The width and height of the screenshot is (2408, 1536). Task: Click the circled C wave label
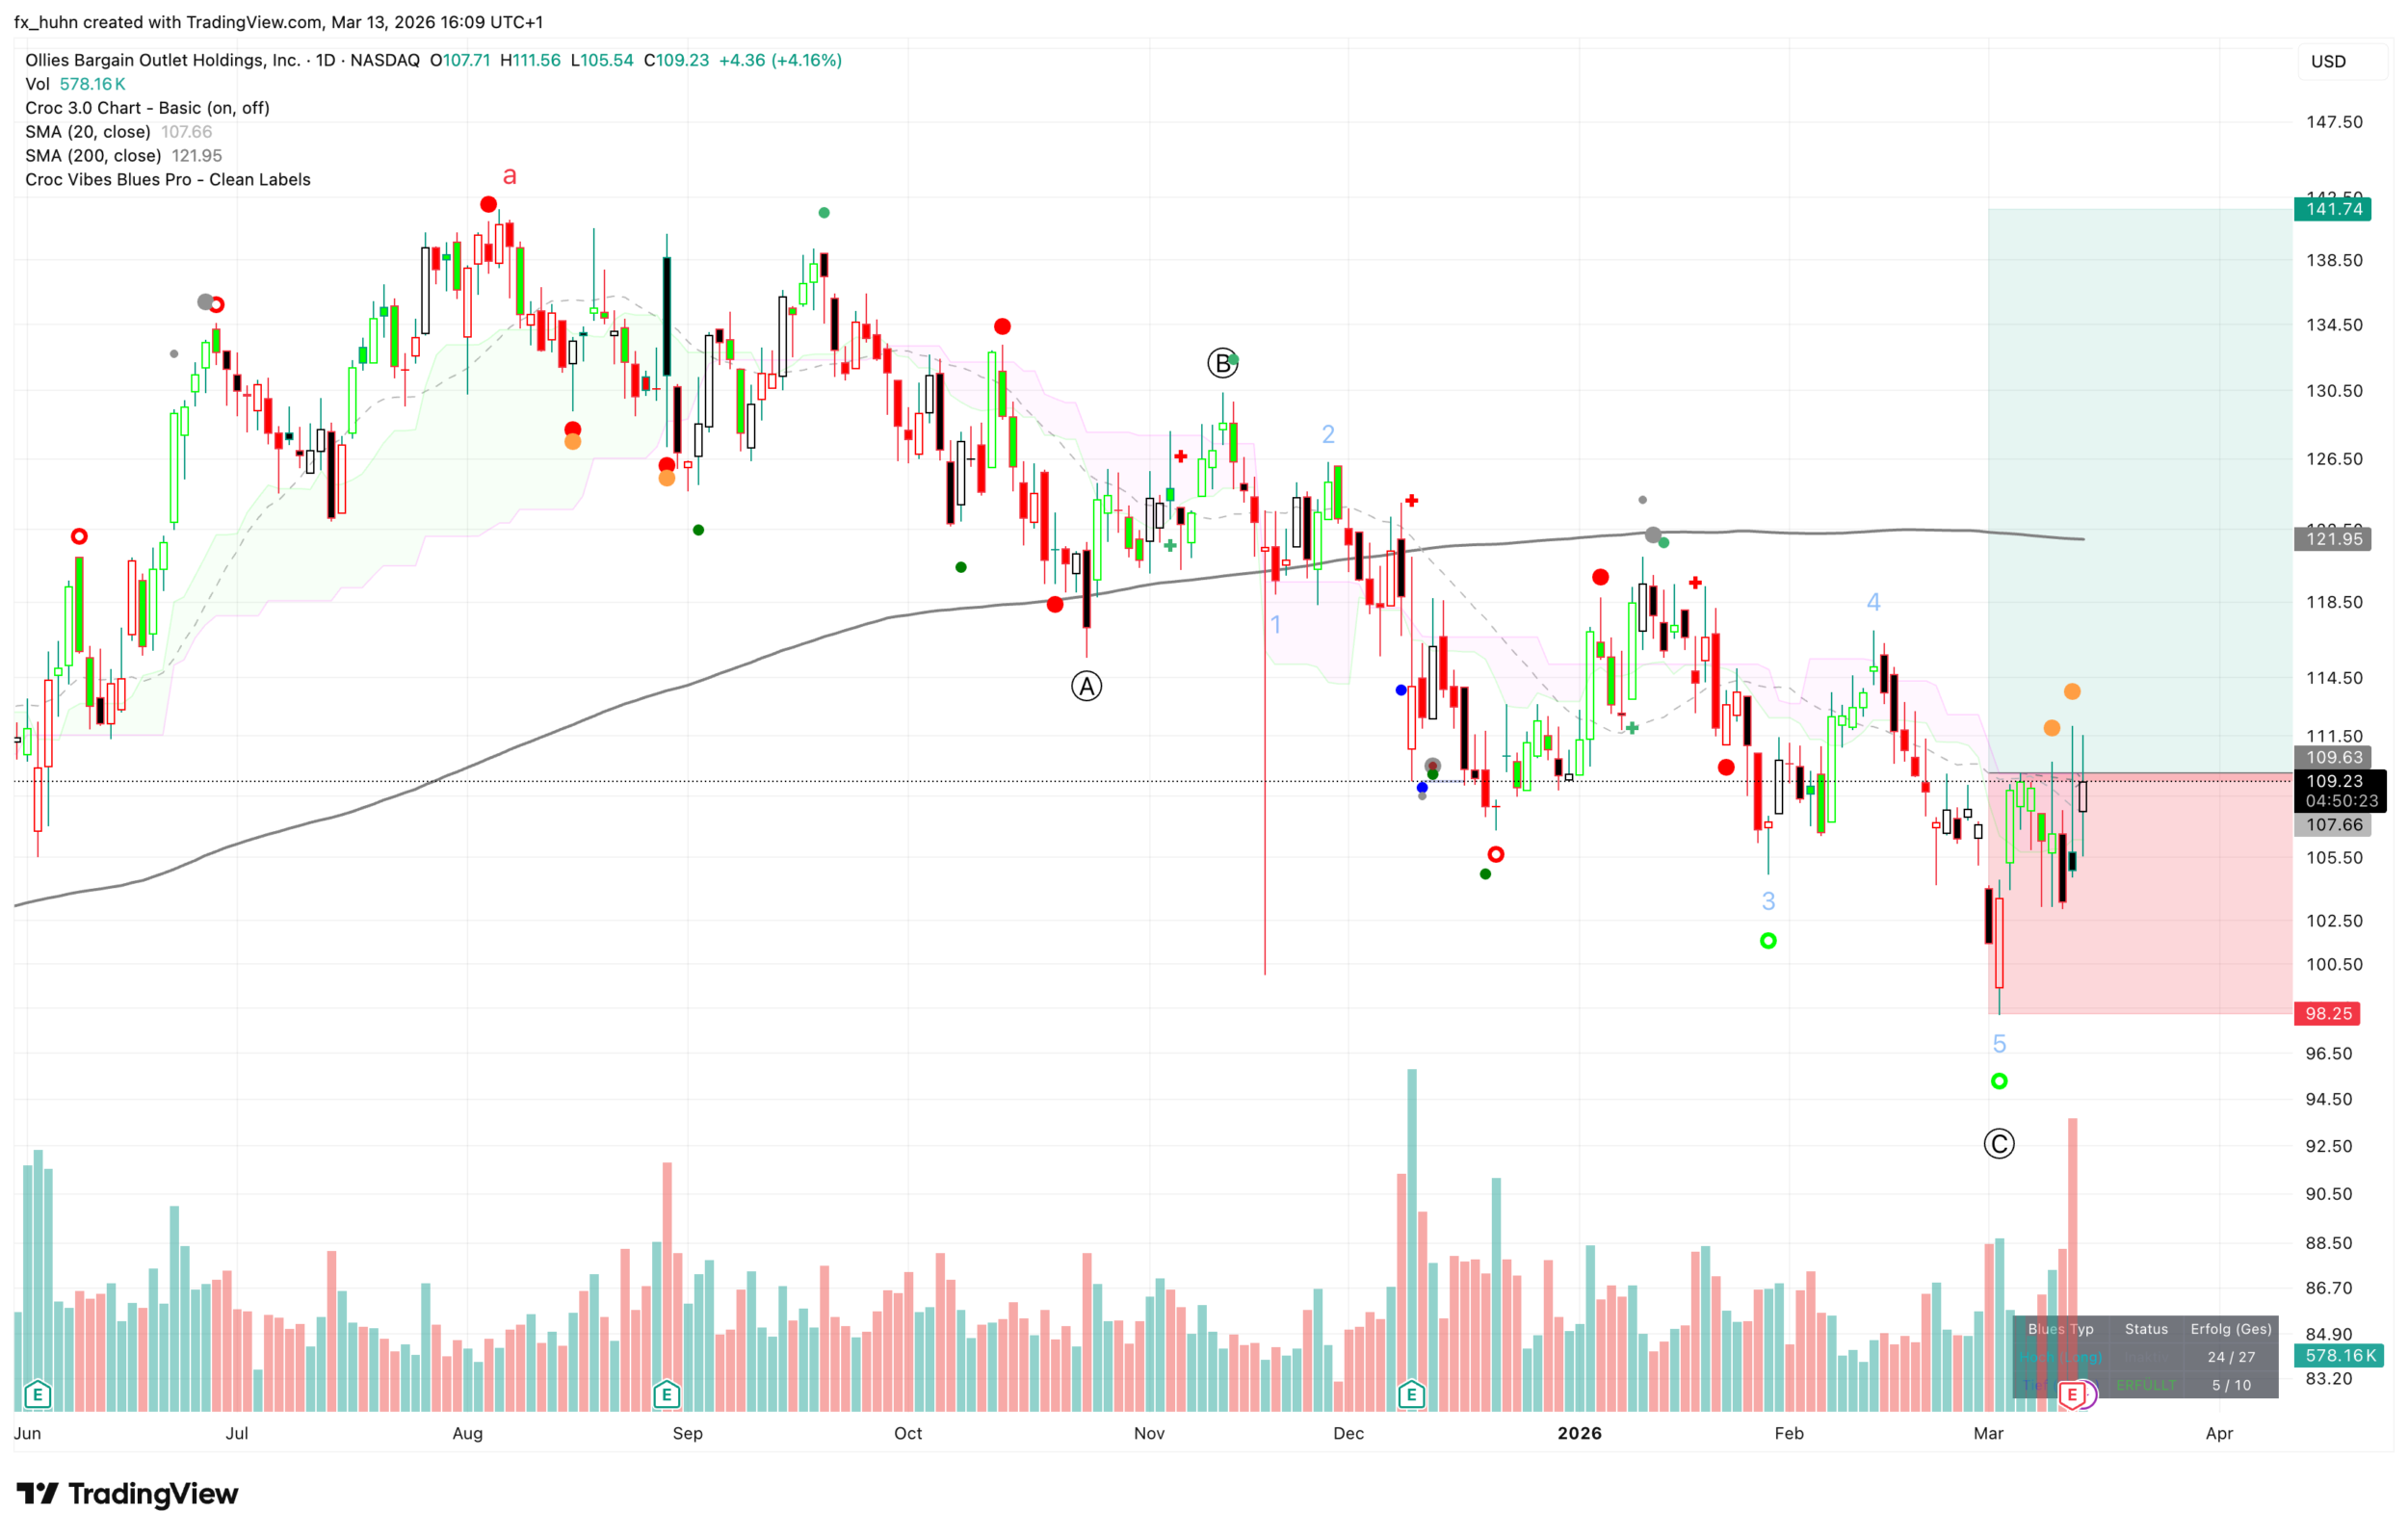click(x=1998, y=1144)
